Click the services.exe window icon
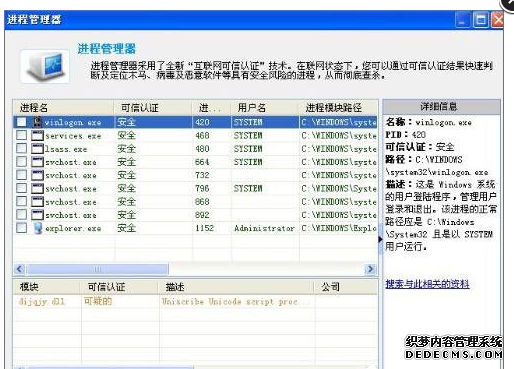514x369 pixels. coord(37,135)
